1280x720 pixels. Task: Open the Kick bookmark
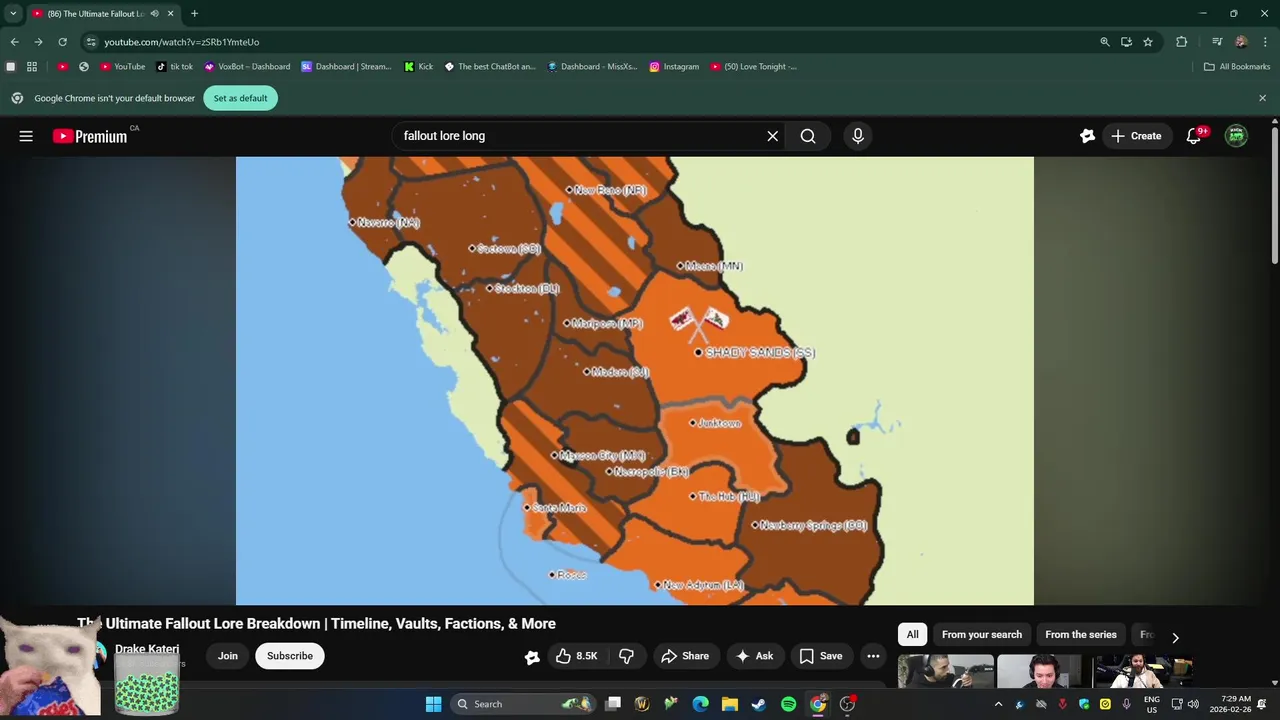(x=418, y=67)
